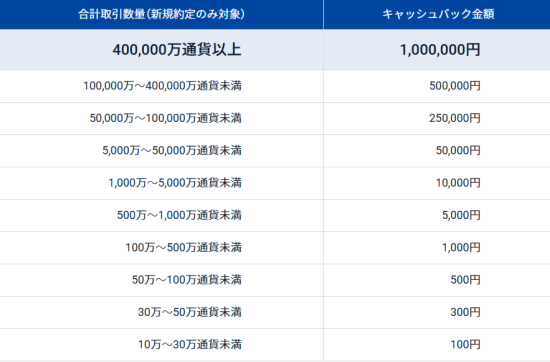Click the 250,000円 amount cell
This screenshot has height=362, width=550.
(x=437, y=118)
